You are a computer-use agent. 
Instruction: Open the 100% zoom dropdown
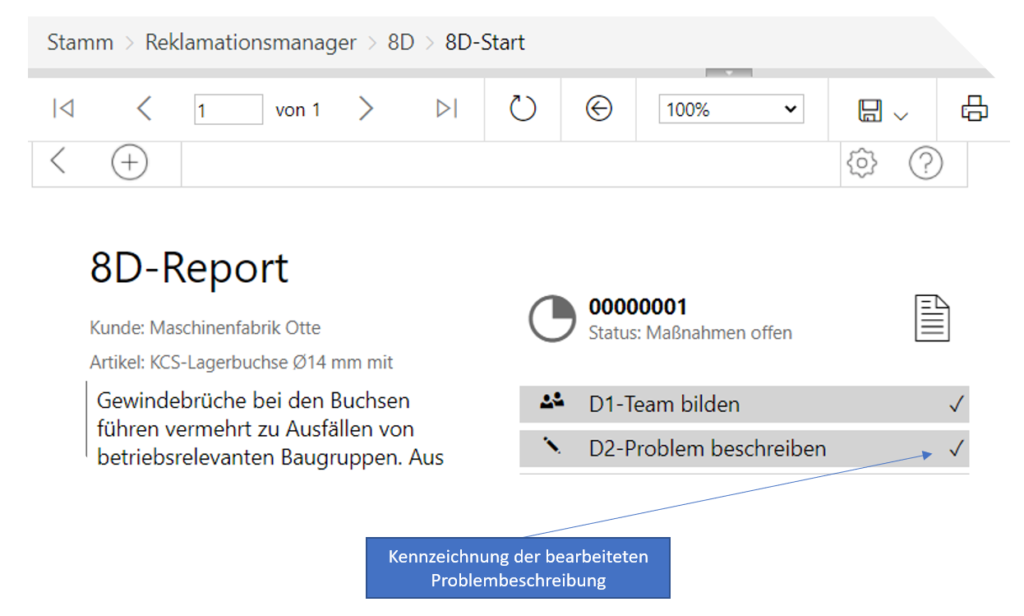point(731,109)
